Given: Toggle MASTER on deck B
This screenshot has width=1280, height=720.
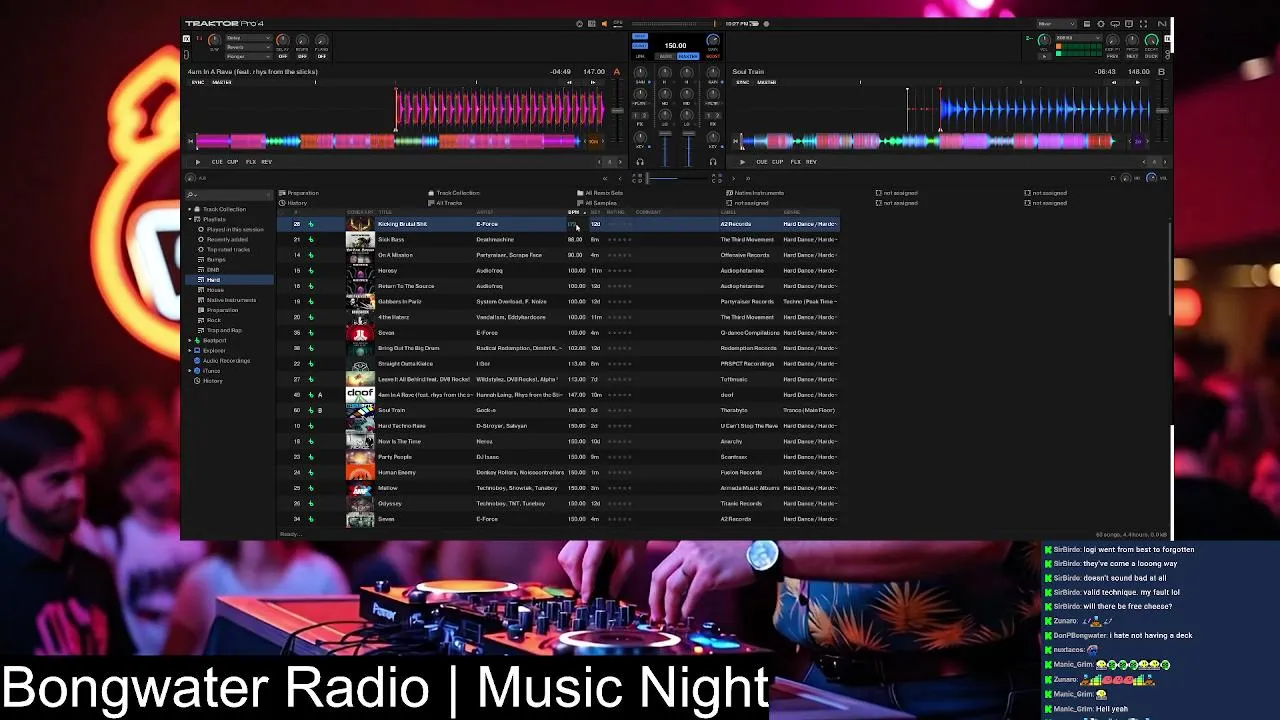Looking at the screenshot, I should [766, 82].
